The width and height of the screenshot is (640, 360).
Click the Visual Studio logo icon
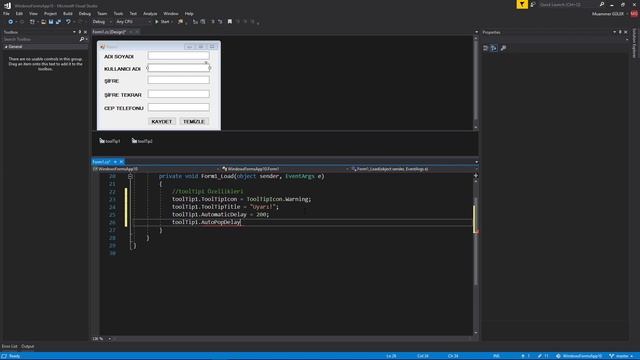click(7, 5)
